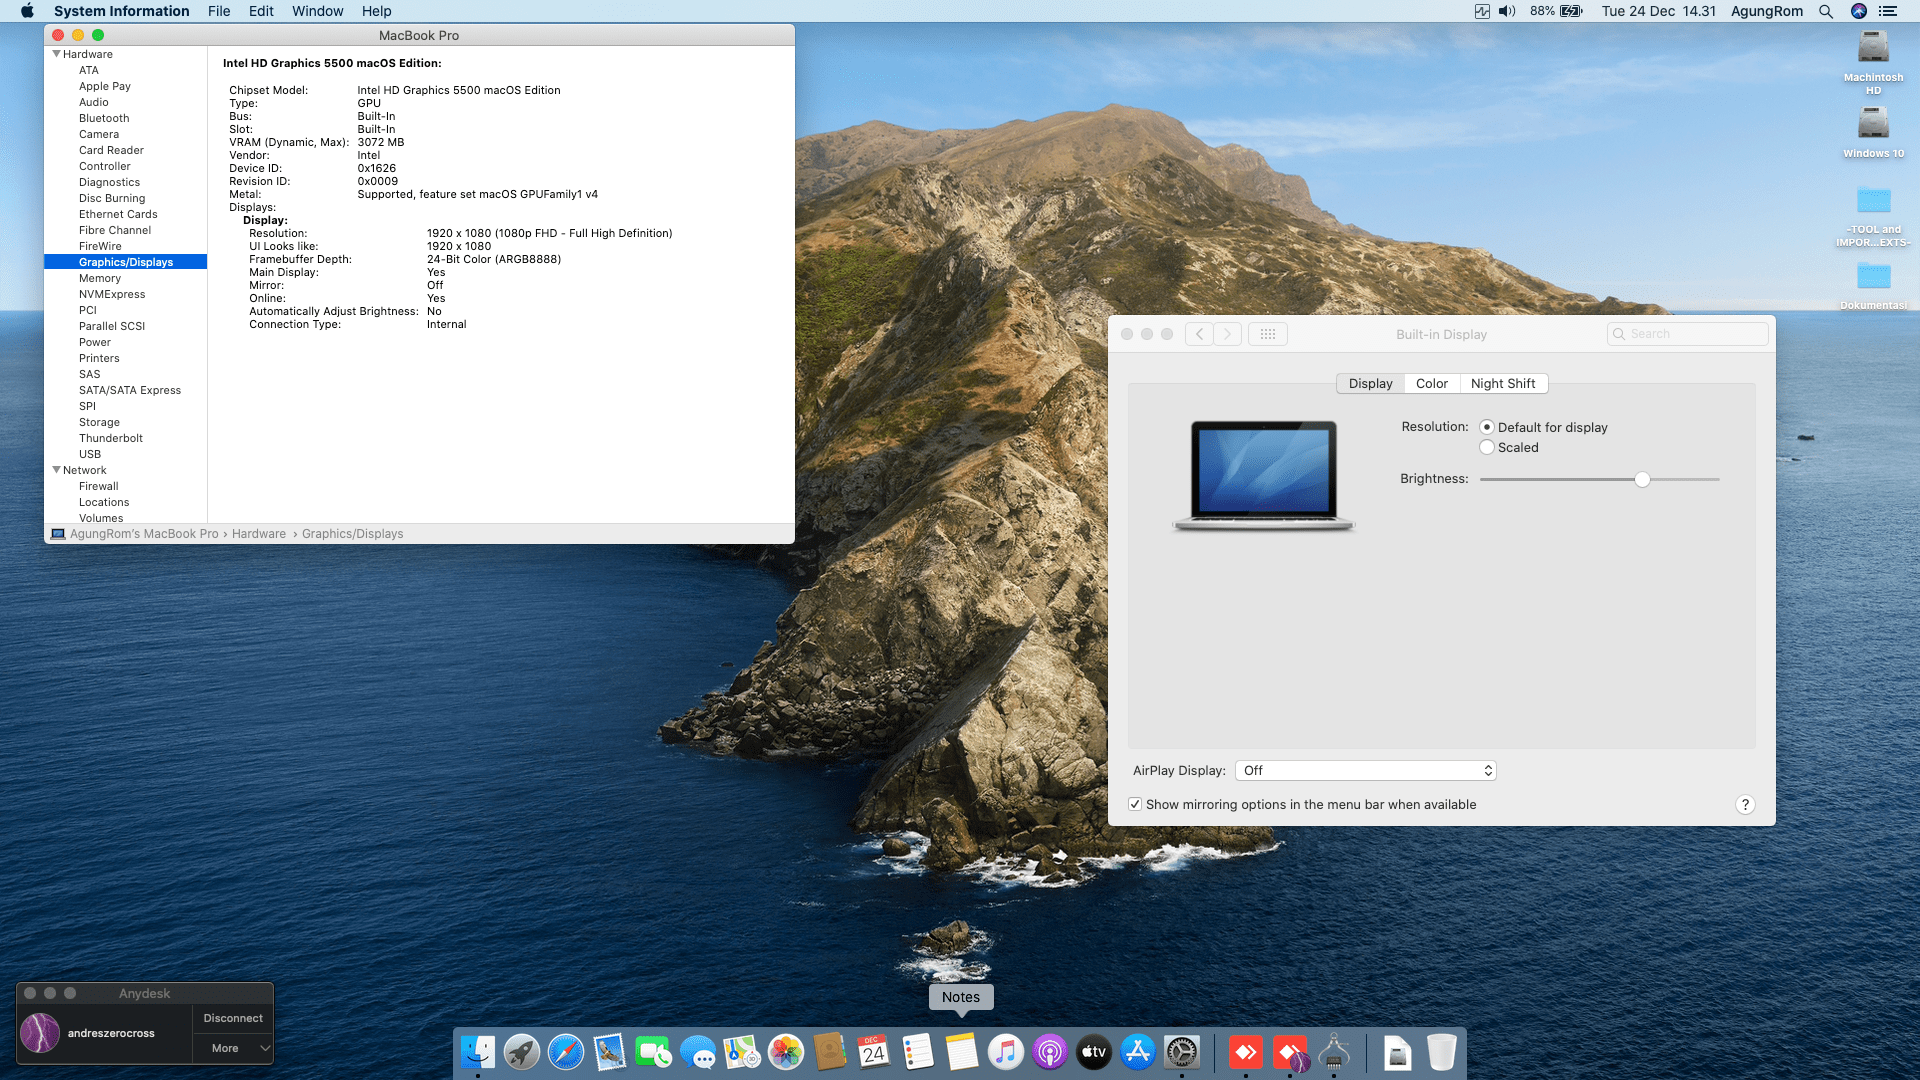1920x1080 pixels.
Task: Open AnyDesk dock icon with purple avatar badge
Action: point(1290,1052)
